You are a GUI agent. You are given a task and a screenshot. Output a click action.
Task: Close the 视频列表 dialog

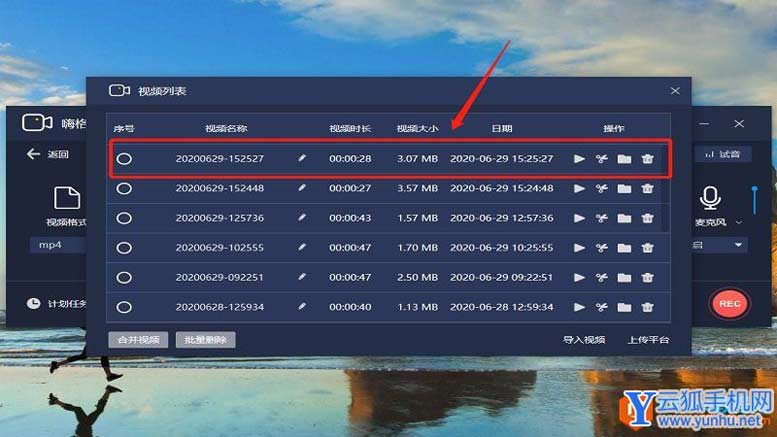(675, 91)
